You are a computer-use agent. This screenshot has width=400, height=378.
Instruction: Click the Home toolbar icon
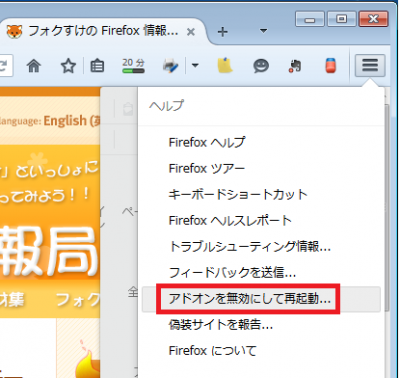pos(34,66)
